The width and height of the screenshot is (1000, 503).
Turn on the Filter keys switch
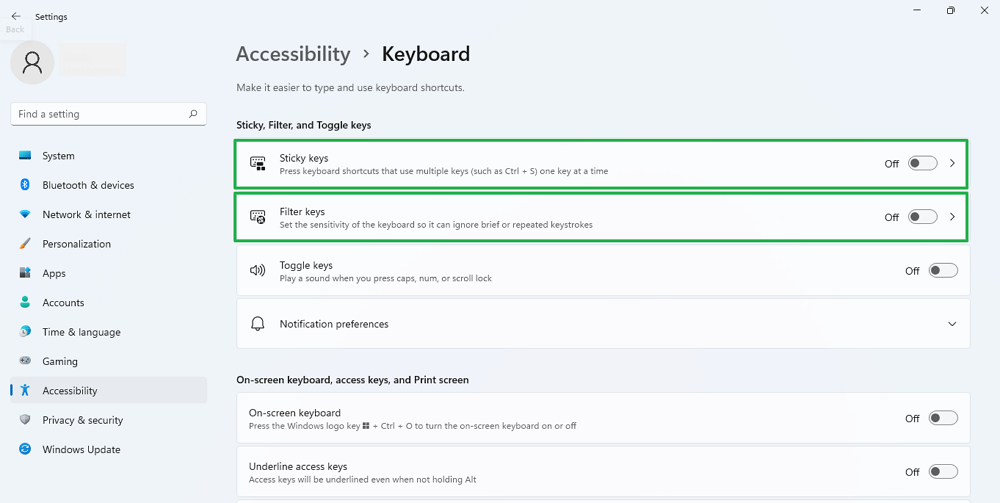[923, 217]
